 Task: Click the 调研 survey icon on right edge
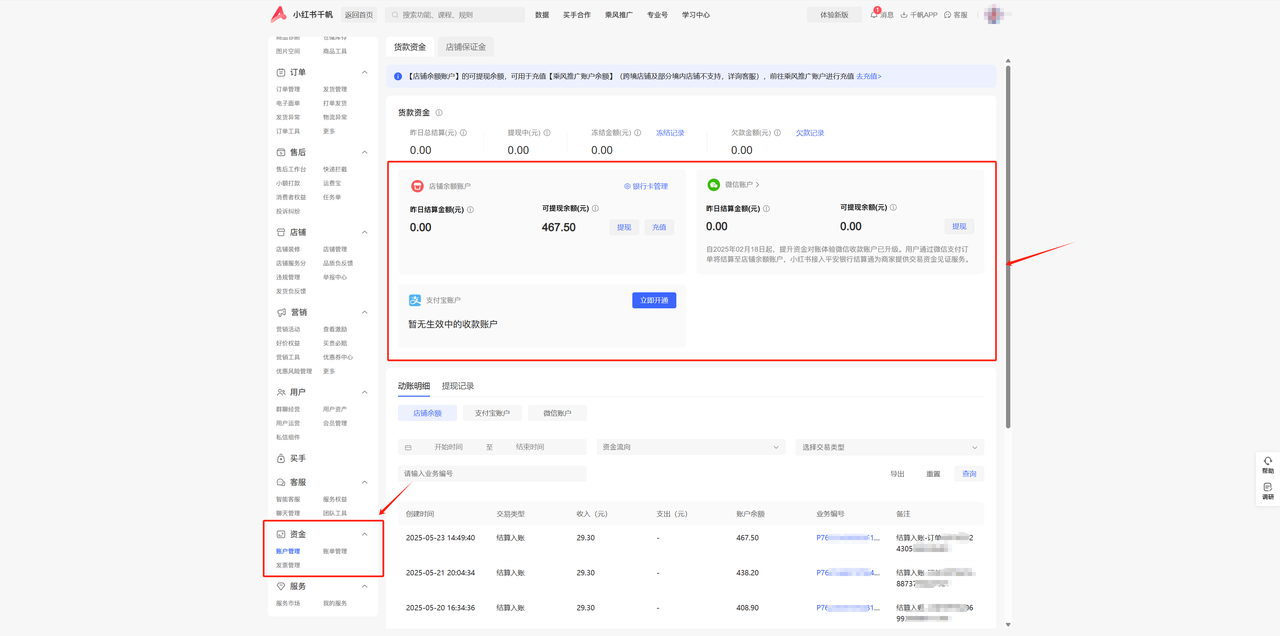point(1267,488)
